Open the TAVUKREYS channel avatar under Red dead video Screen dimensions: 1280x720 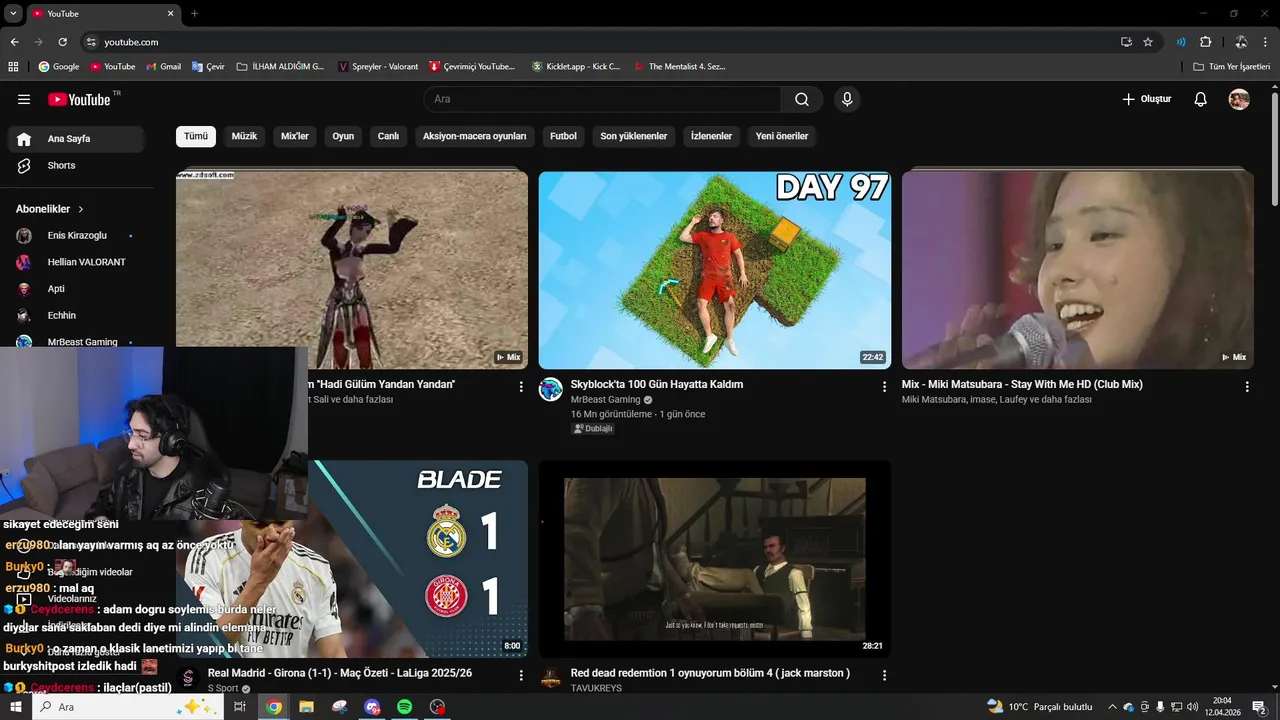tap(551, 679)
